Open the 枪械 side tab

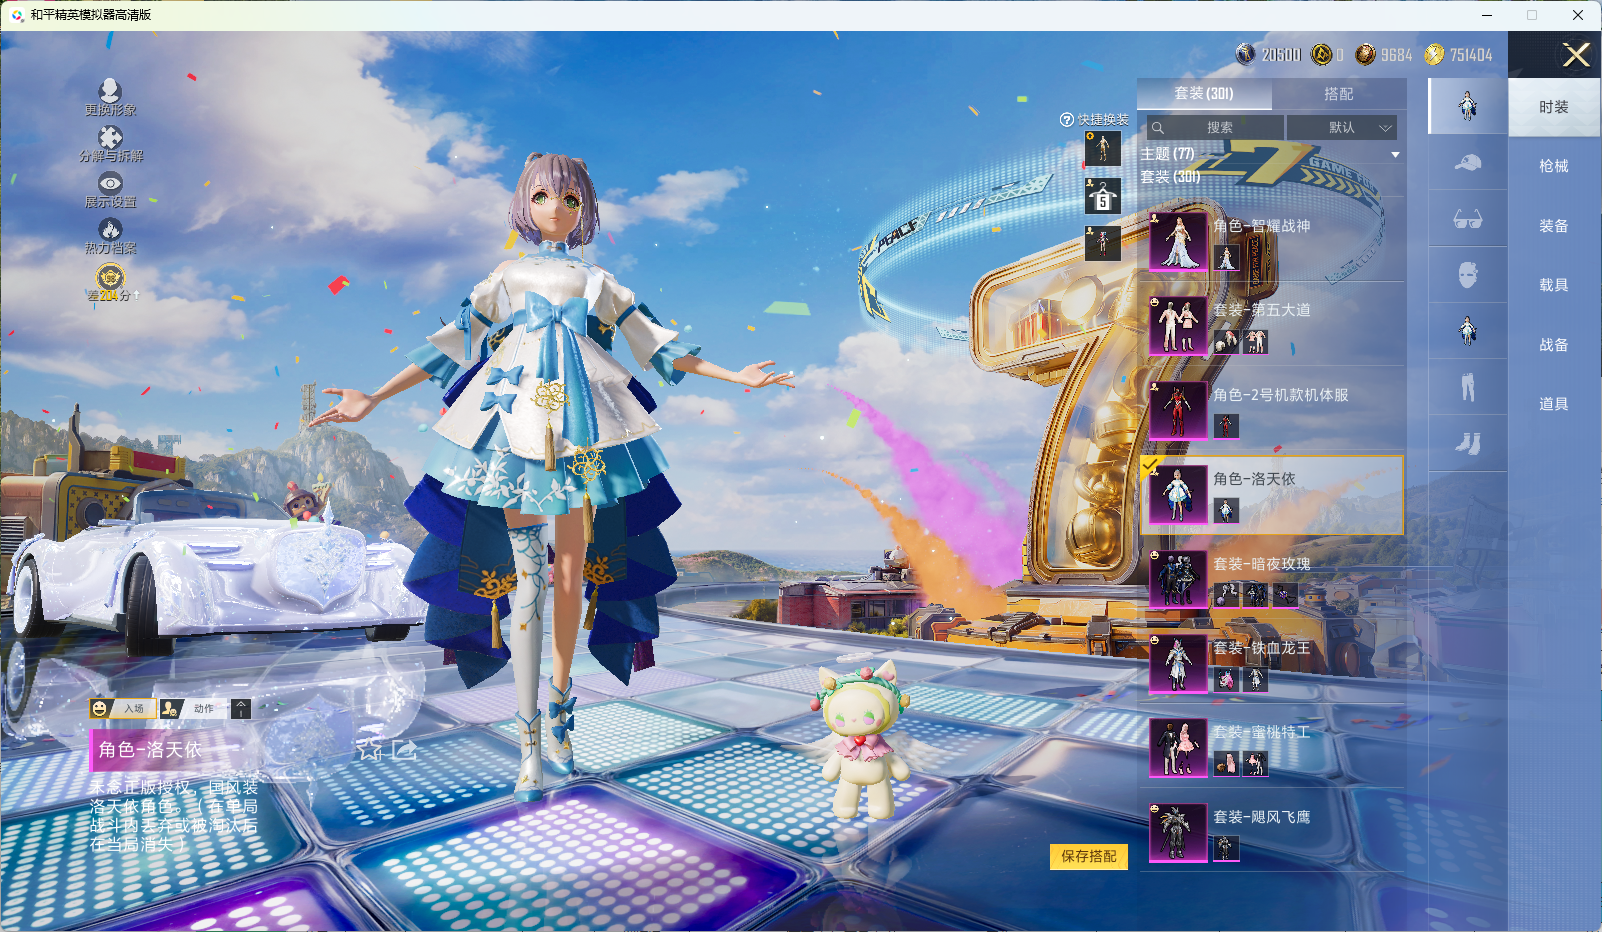[1554, 166]
